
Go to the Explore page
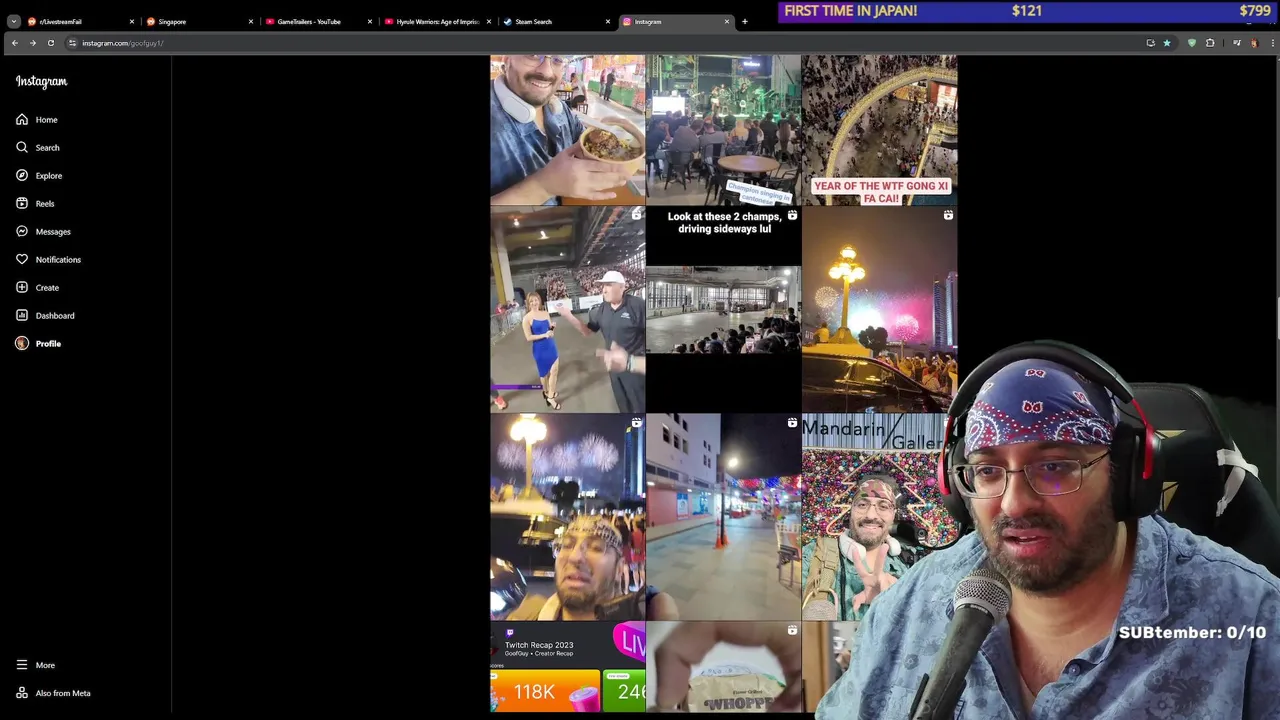tap(39, 175)
